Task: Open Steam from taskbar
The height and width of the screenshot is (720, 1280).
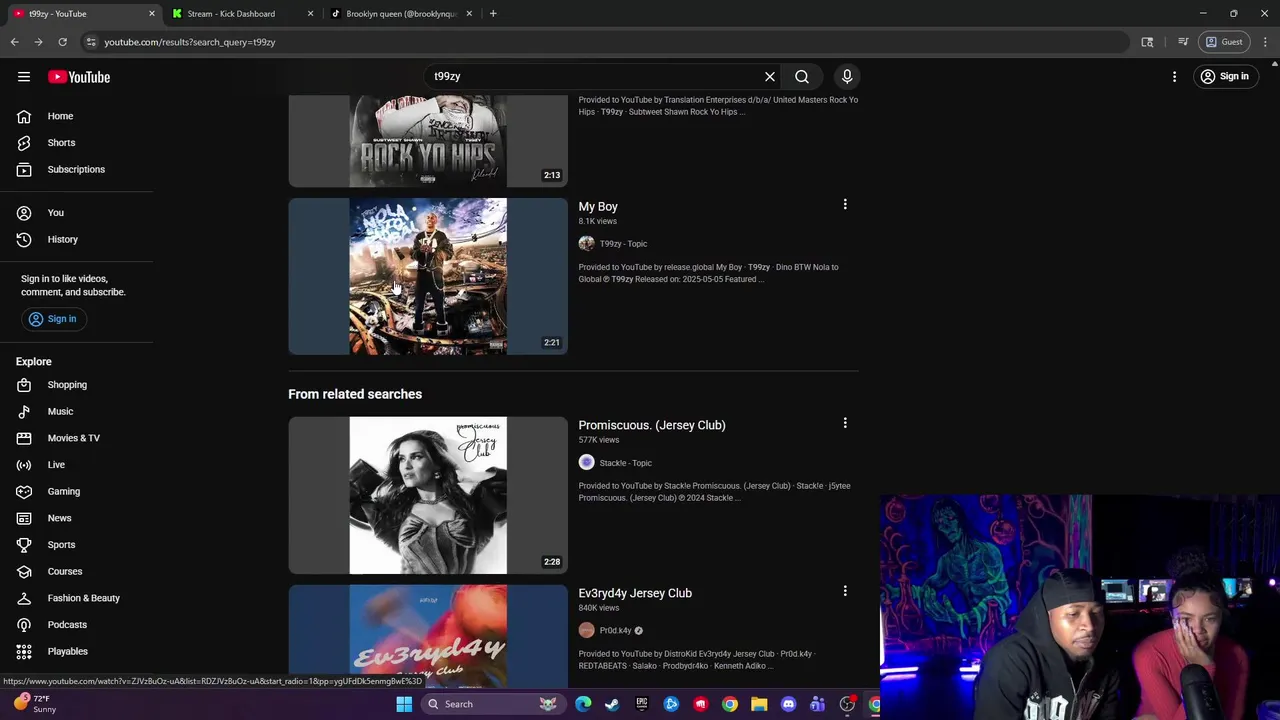Action: (612, 704)
